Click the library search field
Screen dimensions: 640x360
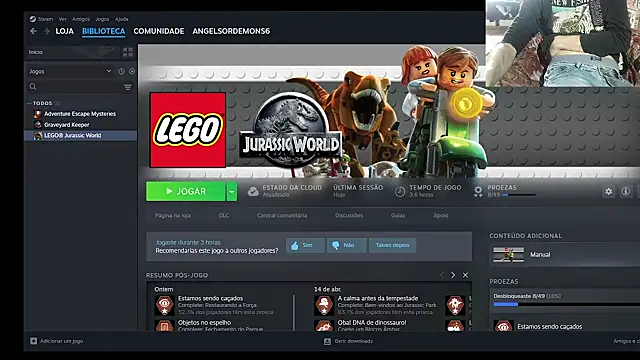(75, 87)
